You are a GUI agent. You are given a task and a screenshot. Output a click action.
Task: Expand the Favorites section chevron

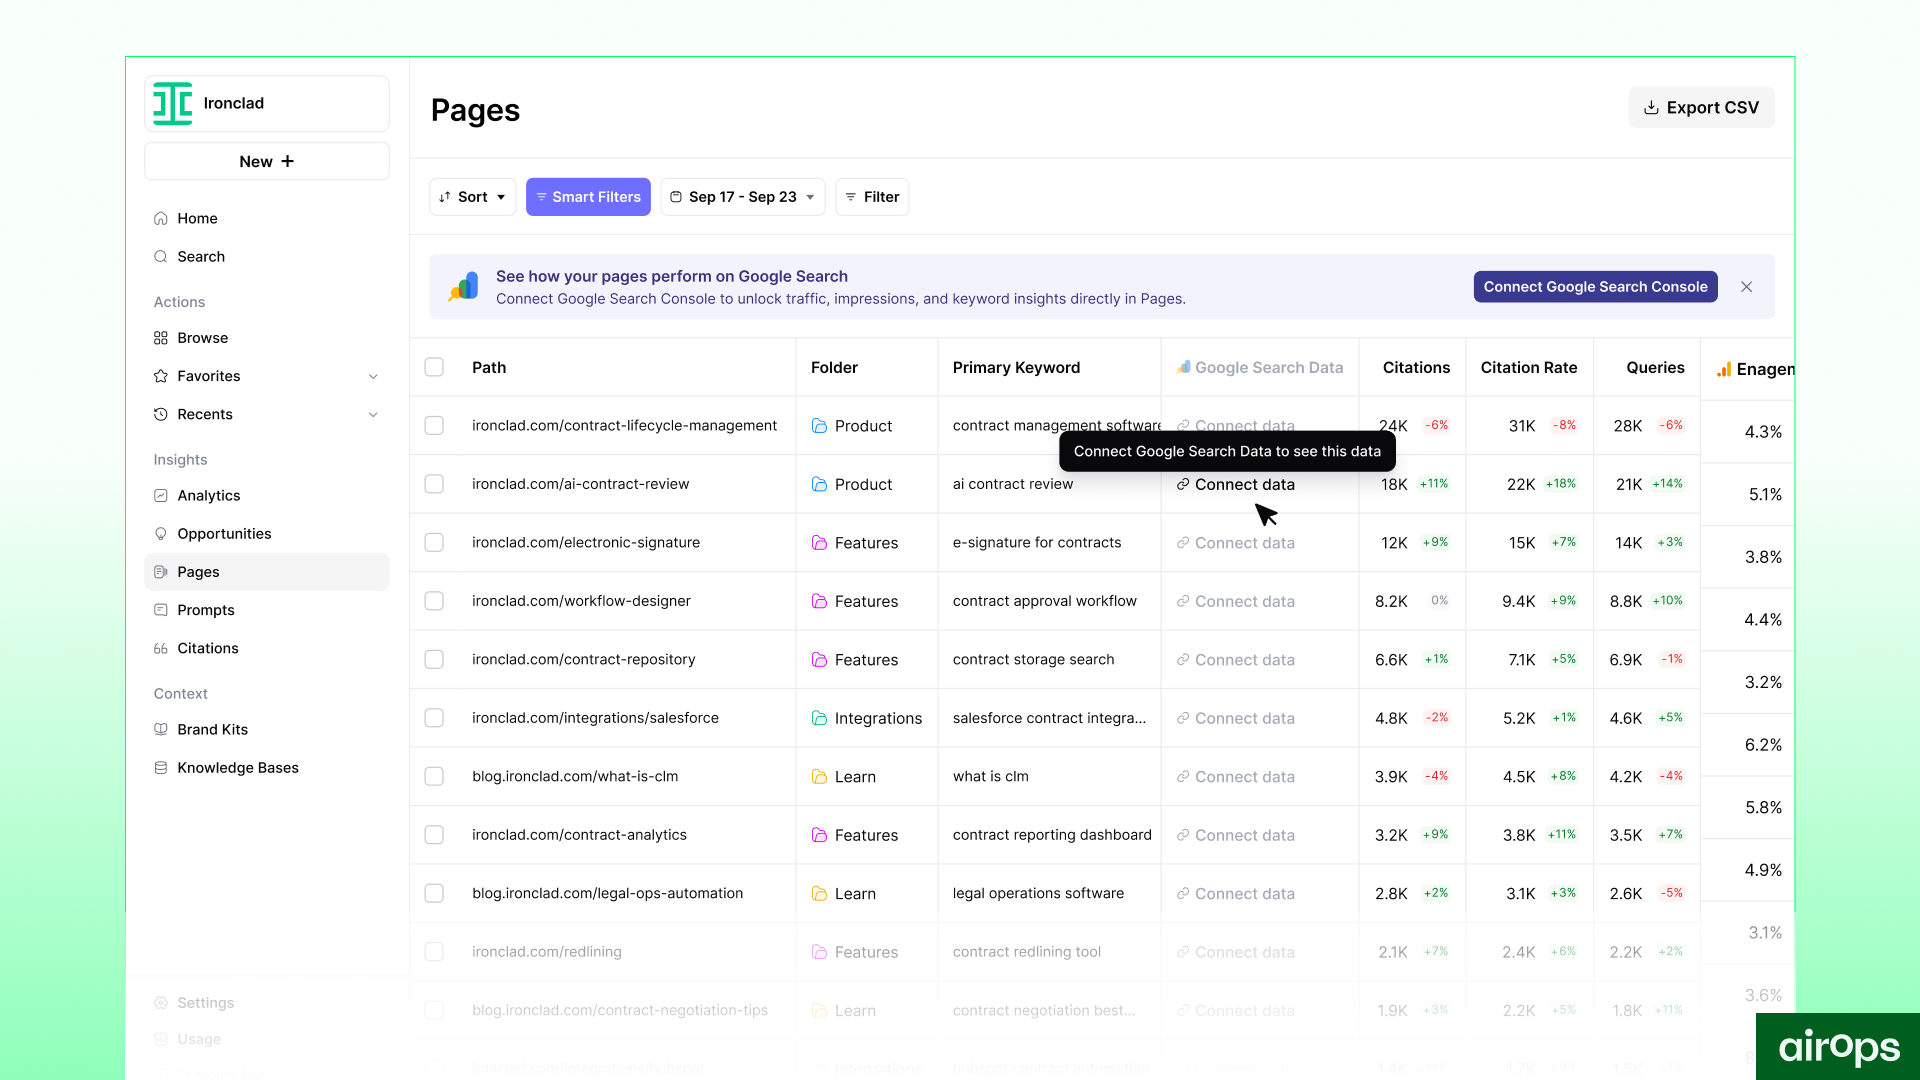pos(373,377)
